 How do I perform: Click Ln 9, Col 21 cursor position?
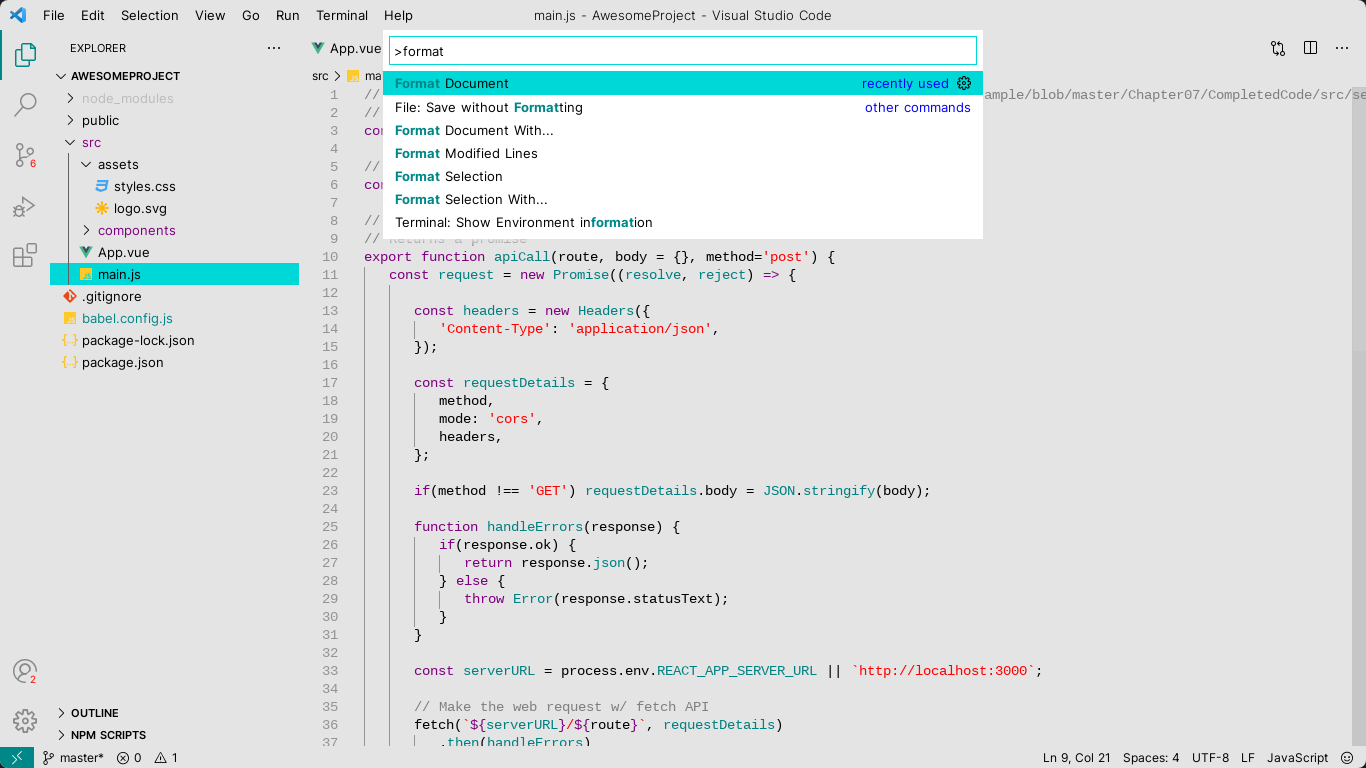pyautogui.click(x=1076, y=758)
